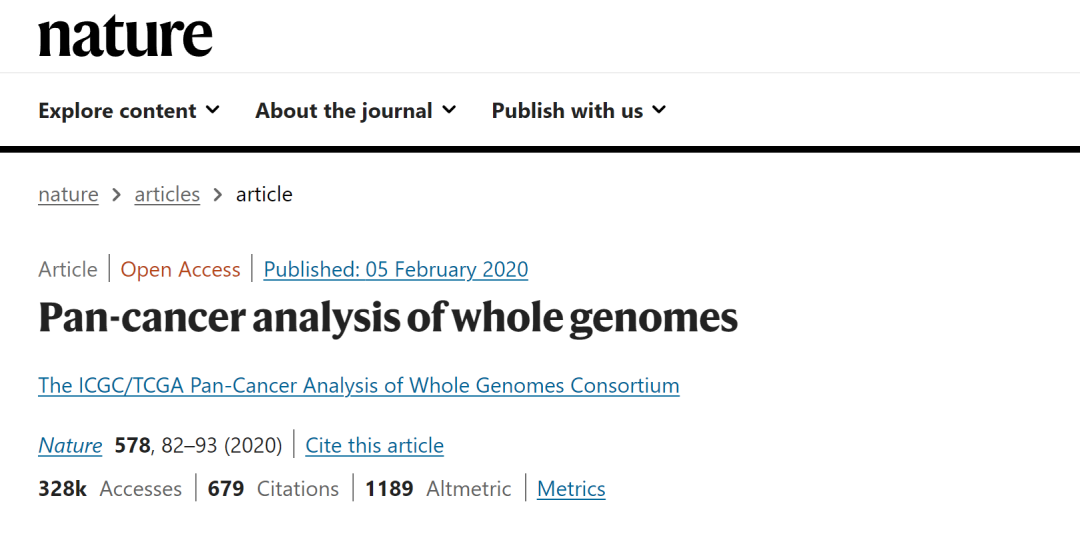The width and height of the screenshot is (1080, 546).
Task: Open the ICGC/TCGA Consortium author link
Action: coord(359,385)
